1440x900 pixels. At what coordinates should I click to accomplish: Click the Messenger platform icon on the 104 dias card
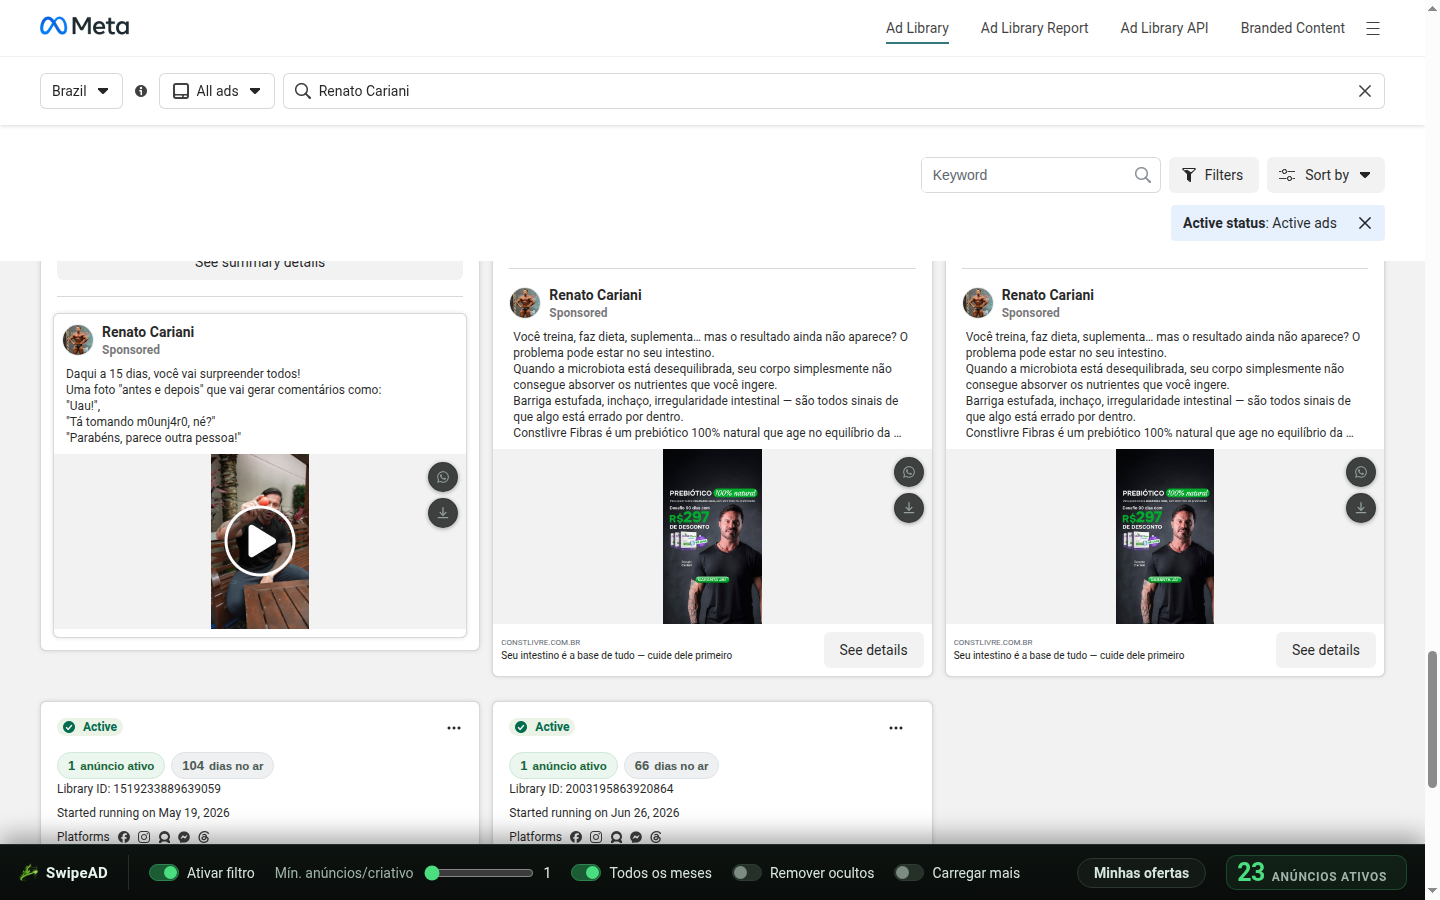(x=184, y=837)
